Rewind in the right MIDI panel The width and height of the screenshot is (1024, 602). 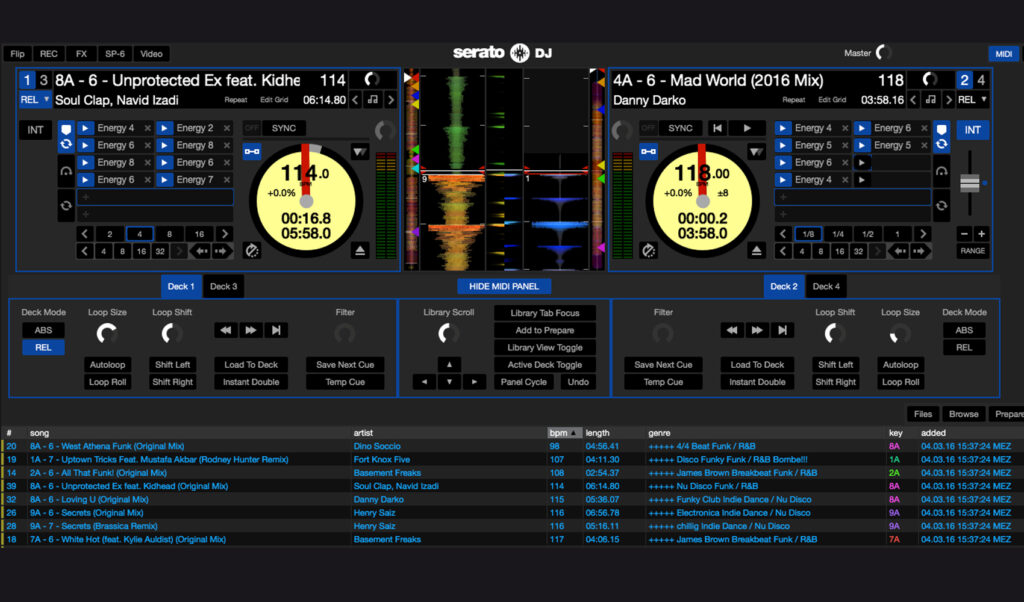(x=731, y=330)
